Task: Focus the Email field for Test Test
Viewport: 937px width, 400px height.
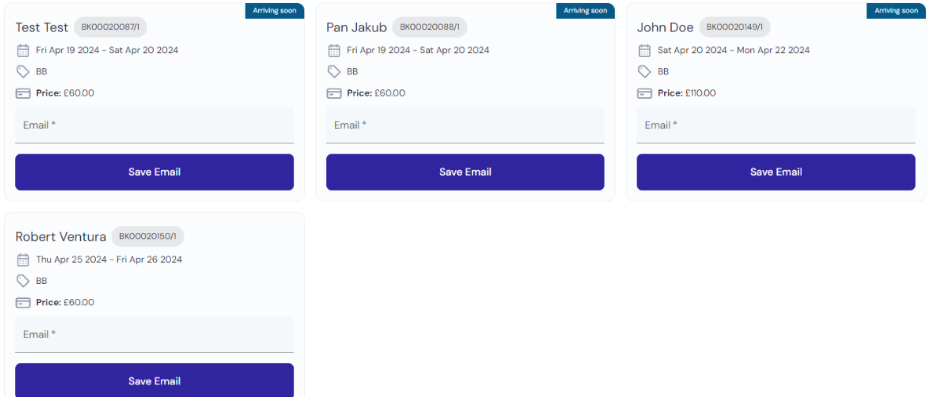Action: click(x=154, y=125)
